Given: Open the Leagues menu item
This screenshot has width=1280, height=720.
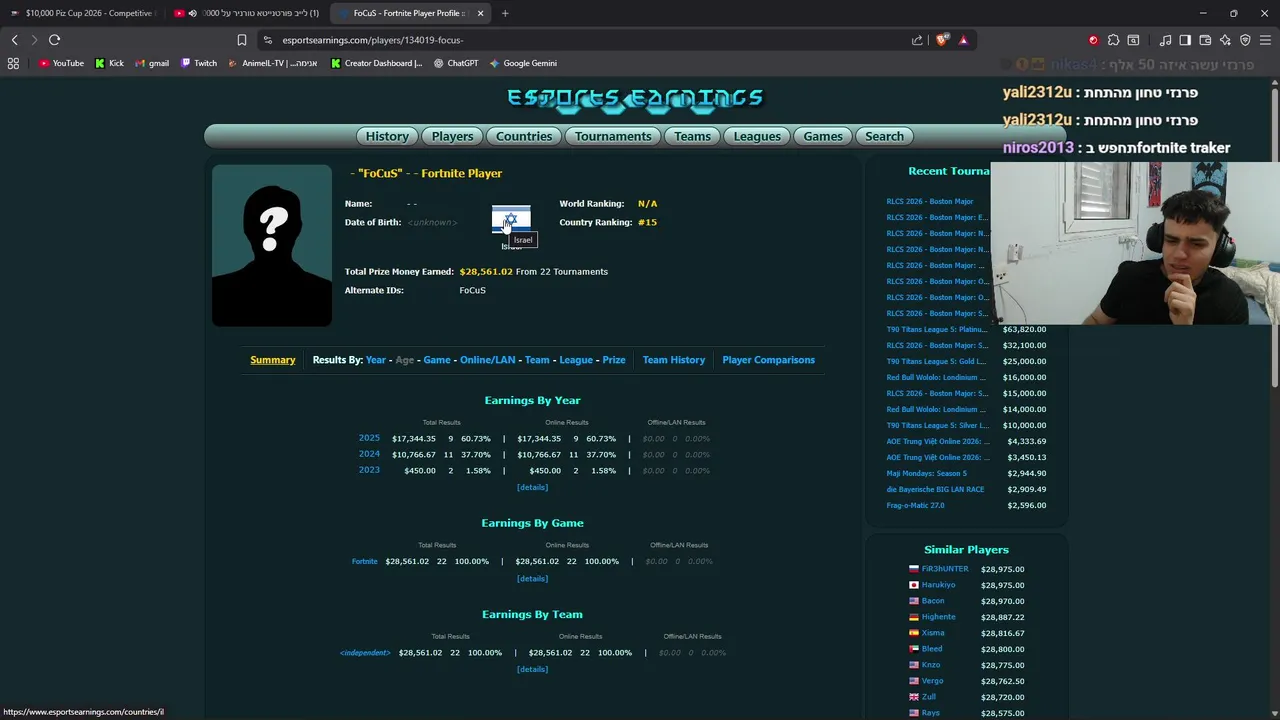Looking at the screenshot, I should tap(757, 136).
